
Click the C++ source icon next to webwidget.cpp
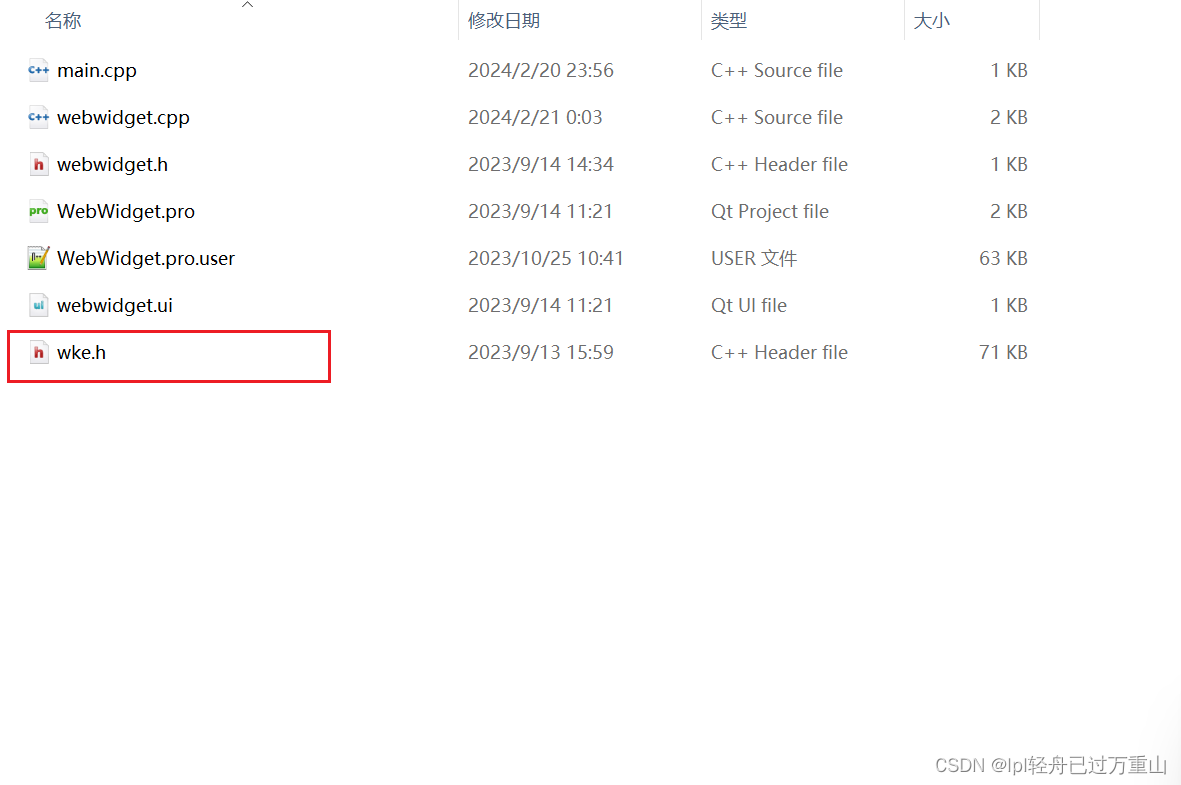point(38,117)
